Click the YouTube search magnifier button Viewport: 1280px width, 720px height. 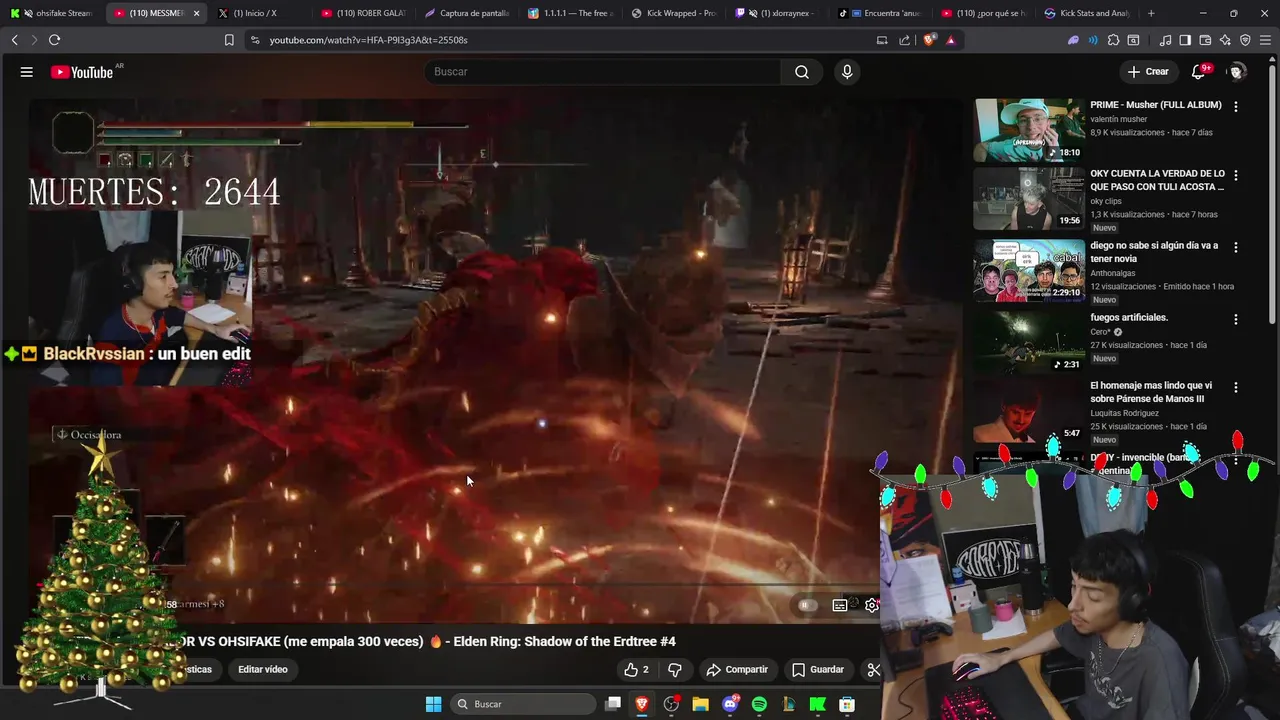click(x=802, y=72)
